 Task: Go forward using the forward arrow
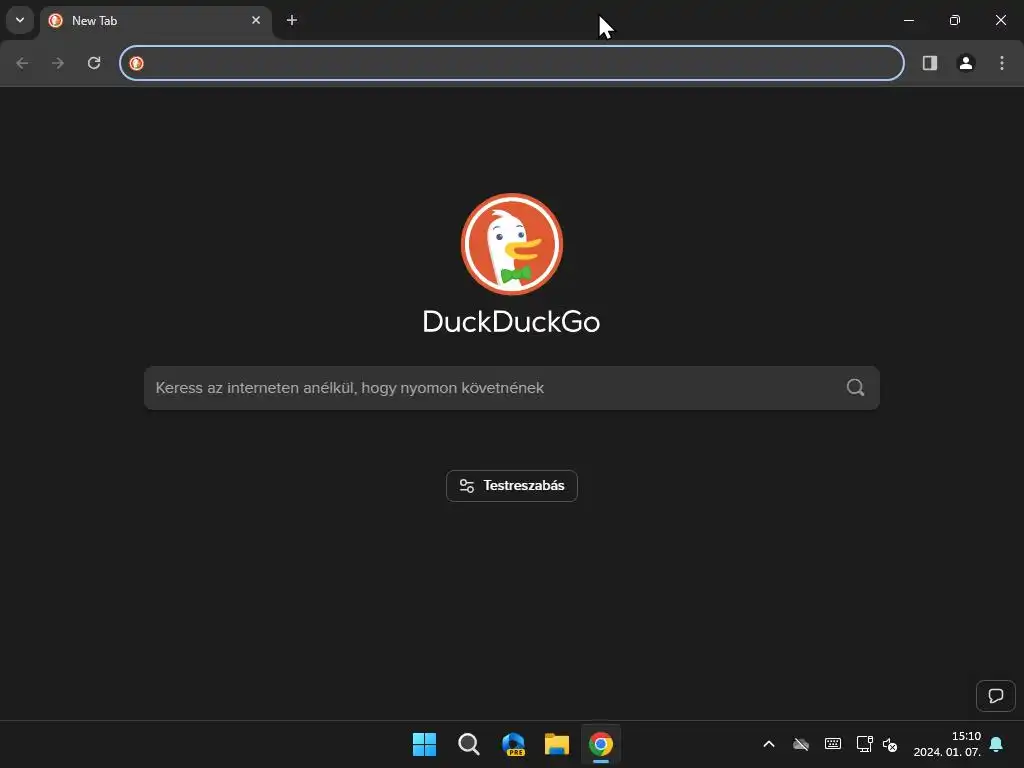[58, 63]
